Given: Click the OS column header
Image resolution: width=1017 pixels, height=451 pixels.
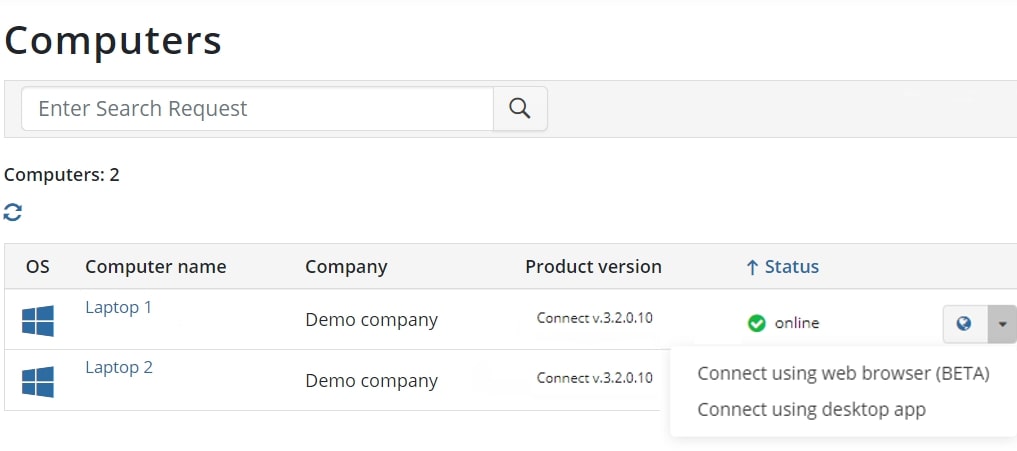Looking at the screenshot, I should 38,267.
